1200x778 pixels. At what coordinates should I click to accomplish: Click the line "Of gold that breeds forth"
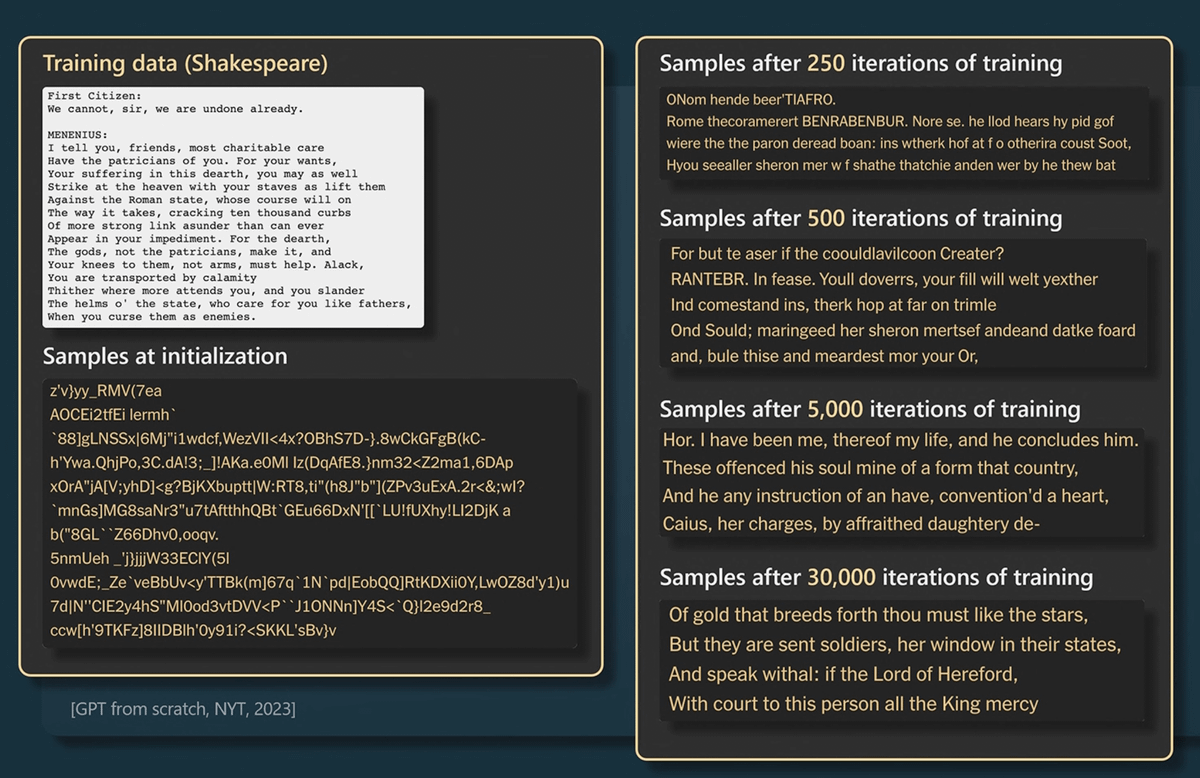877,614
